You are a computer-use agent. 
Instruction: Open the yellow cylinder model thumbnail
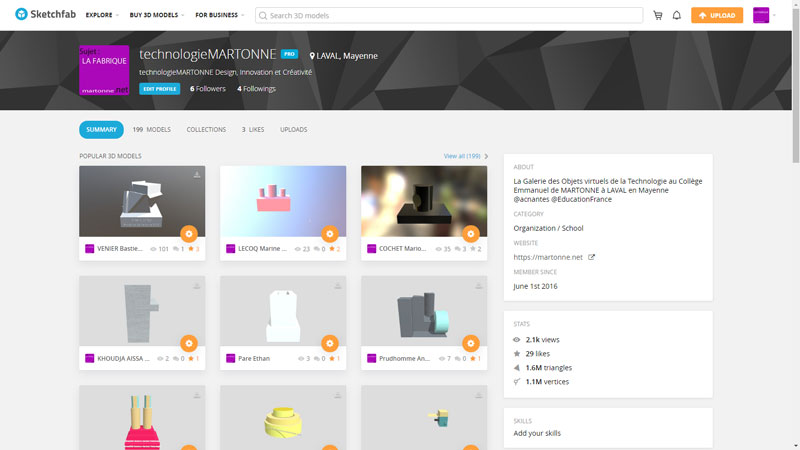click(283, 418)
